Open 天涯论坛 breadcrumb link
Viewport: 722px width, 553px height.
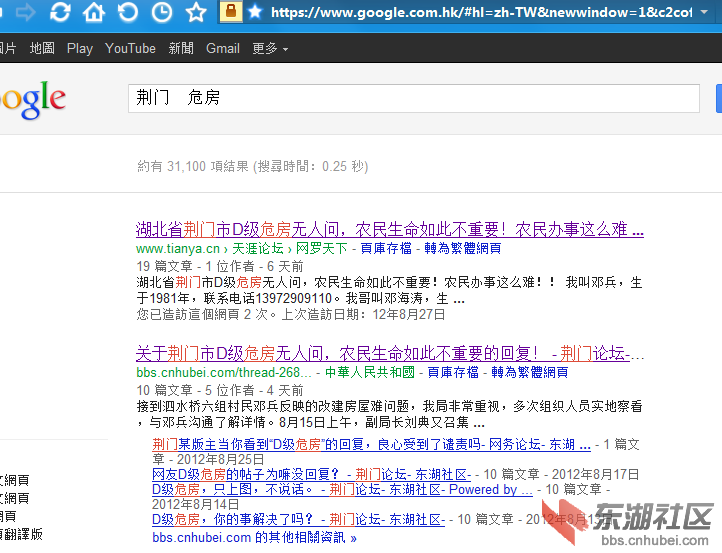258,249
